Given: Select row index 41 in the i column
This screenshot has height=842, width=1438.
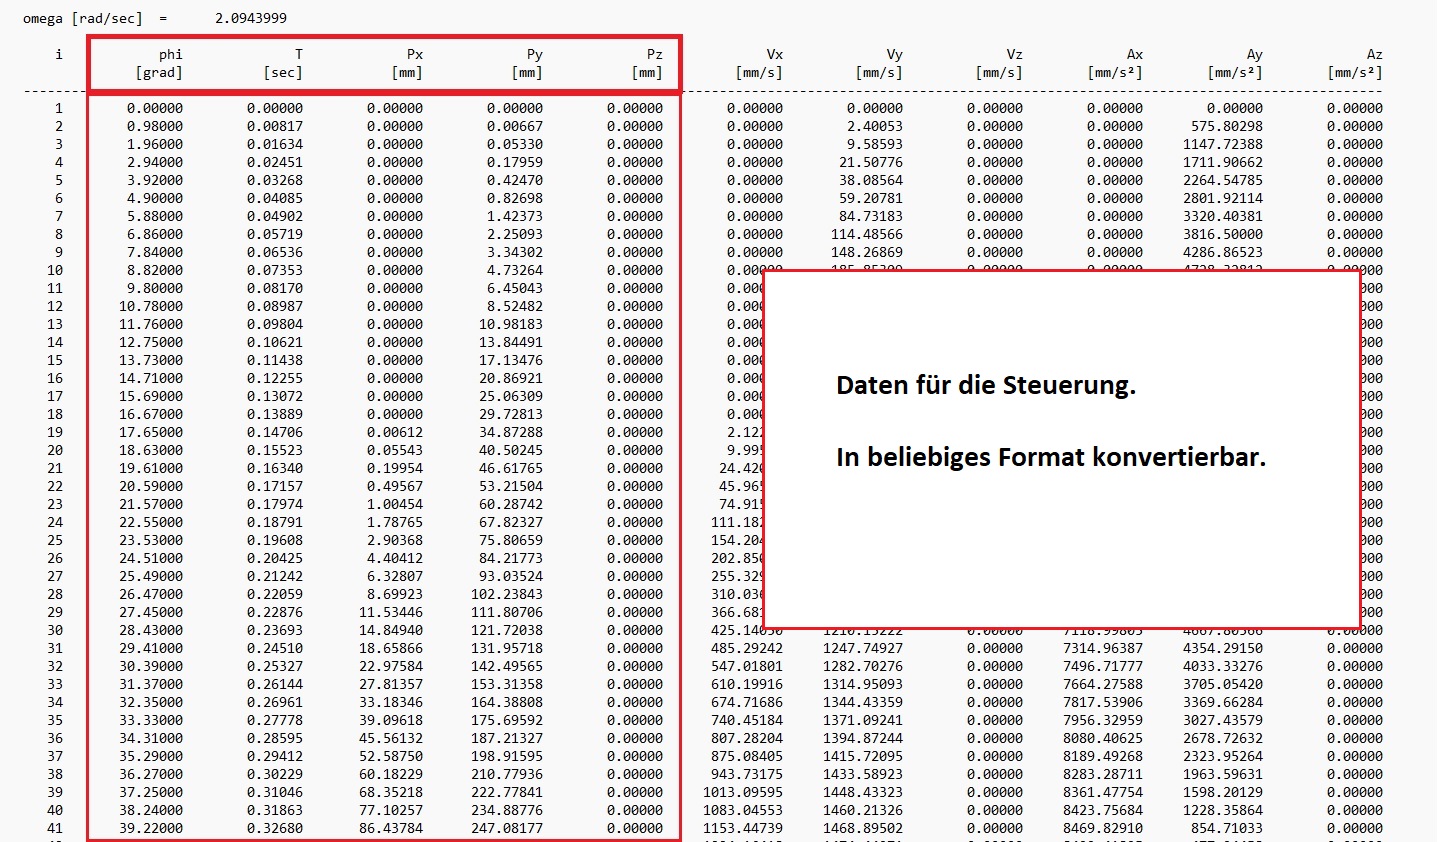Looking at the screenshot, I should pos(54,828).
